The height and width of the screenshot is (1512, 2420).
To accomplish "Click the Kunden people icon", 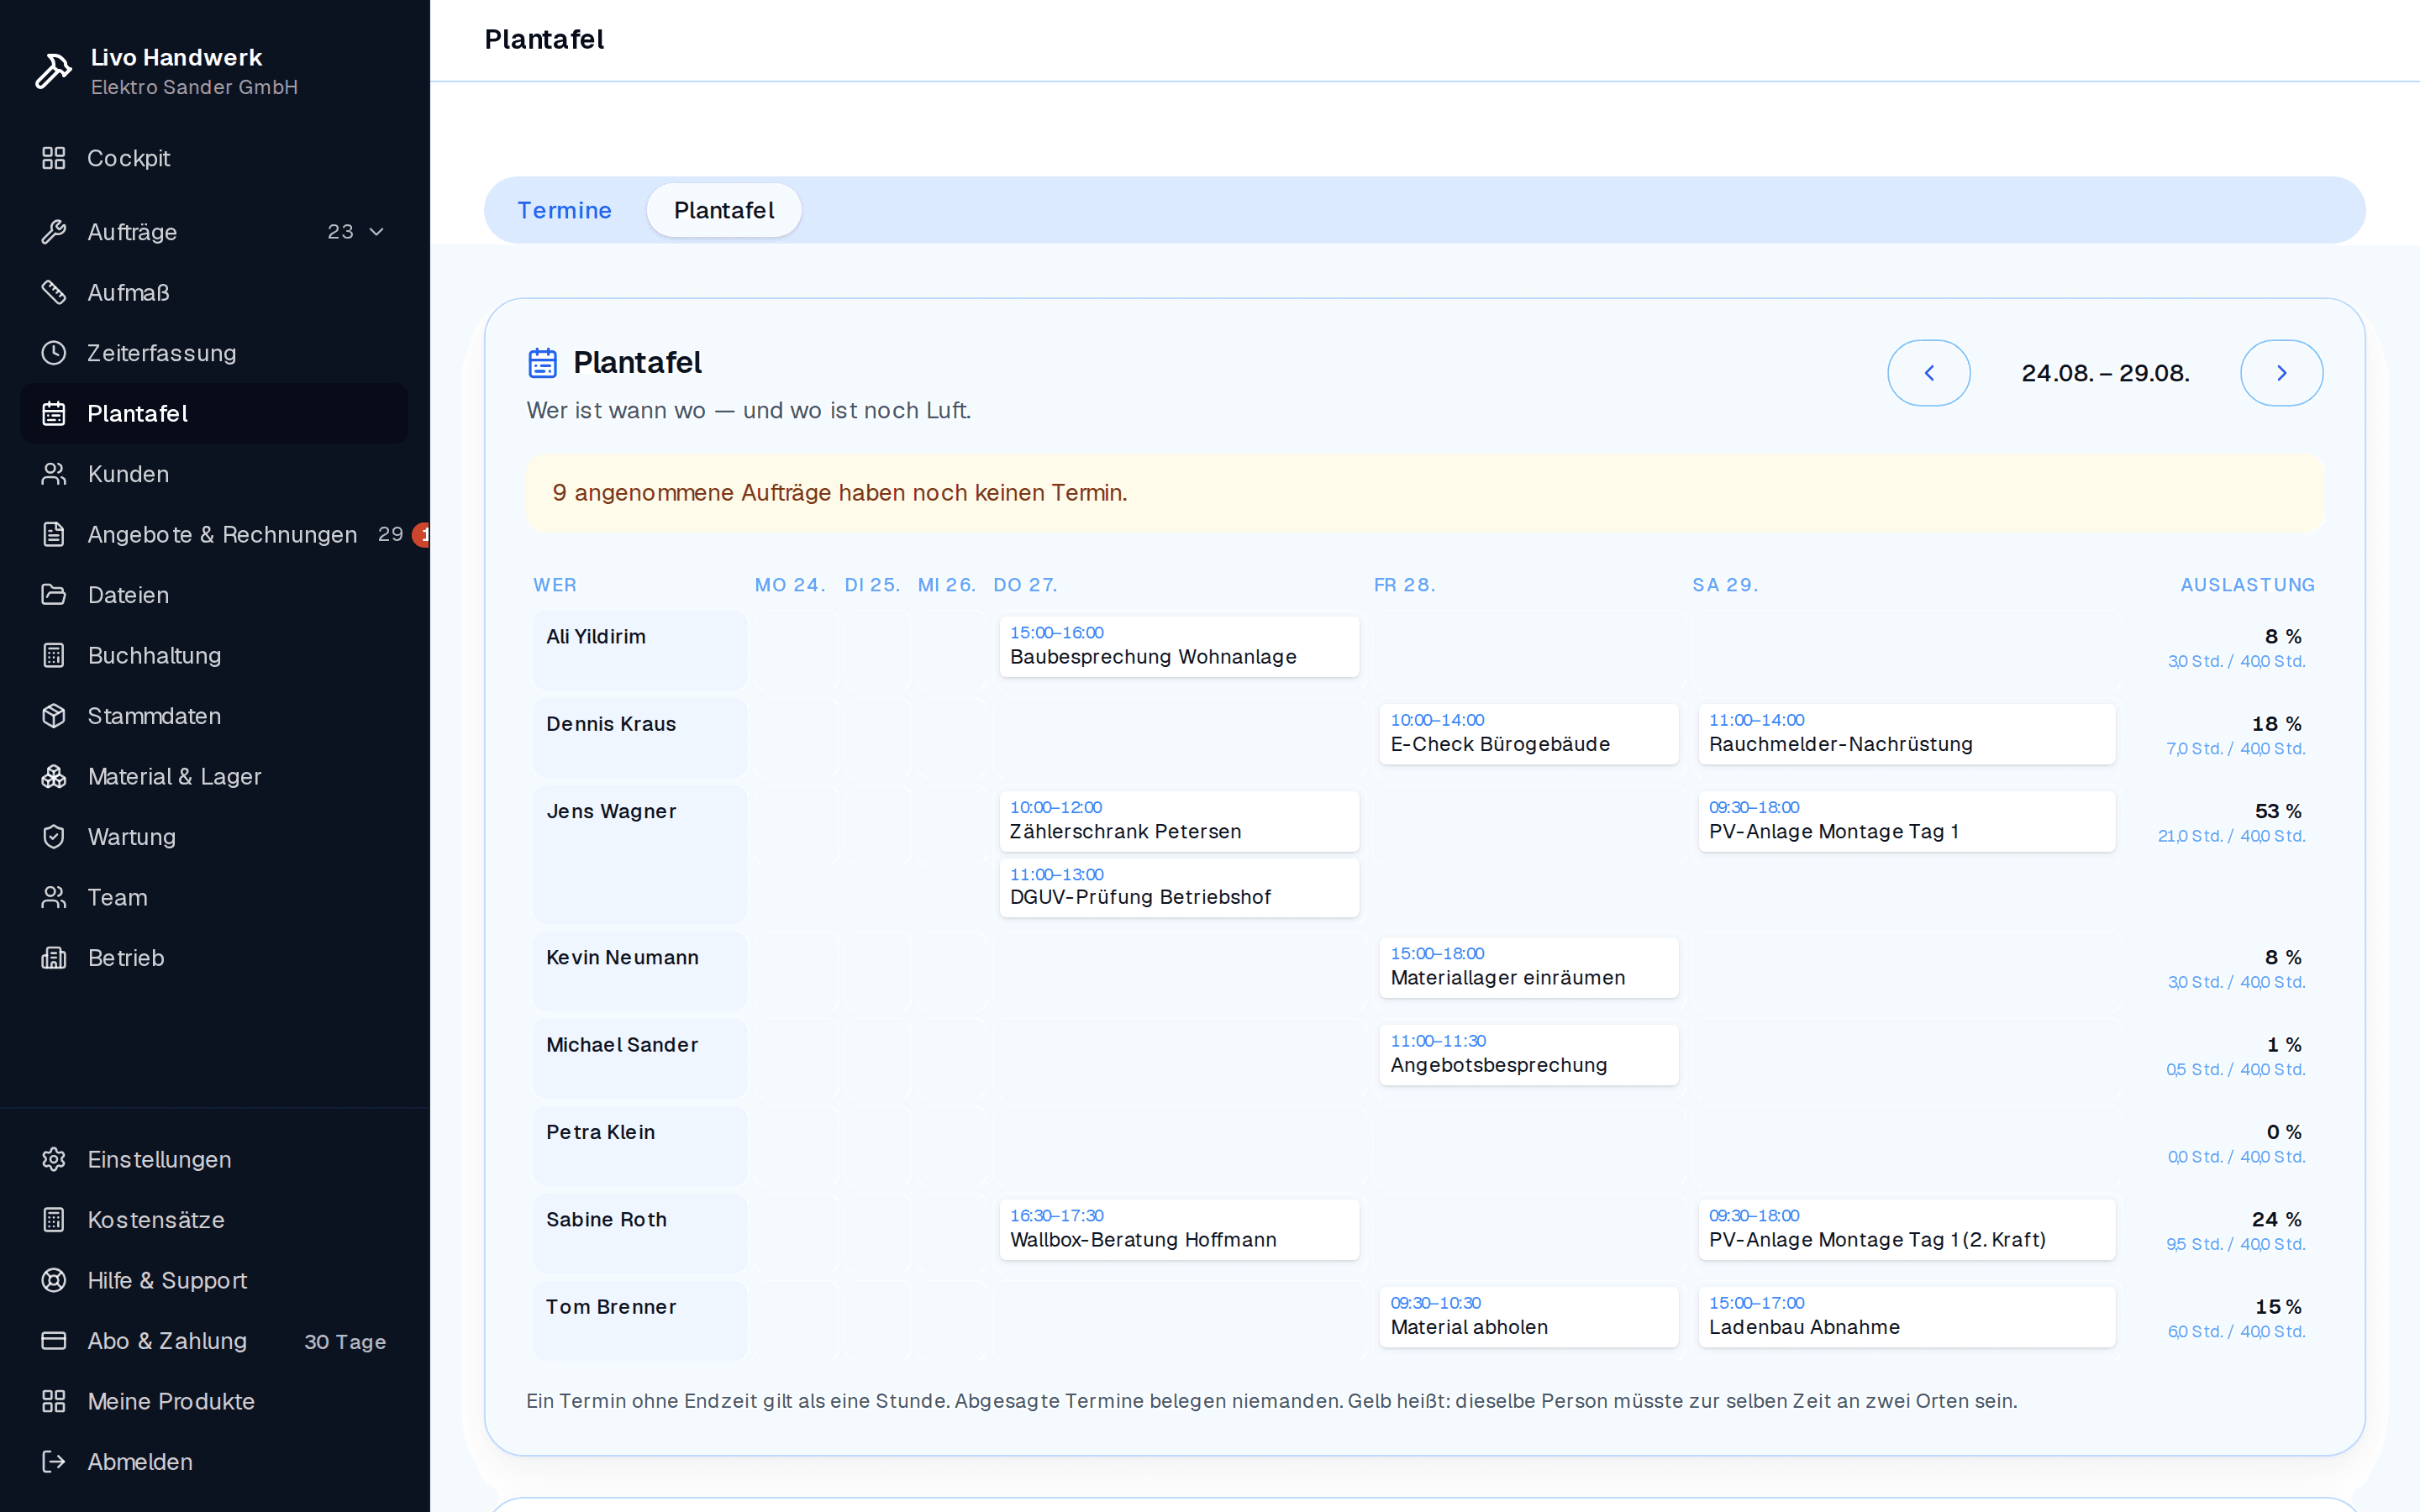I will [x=54, y=474].
